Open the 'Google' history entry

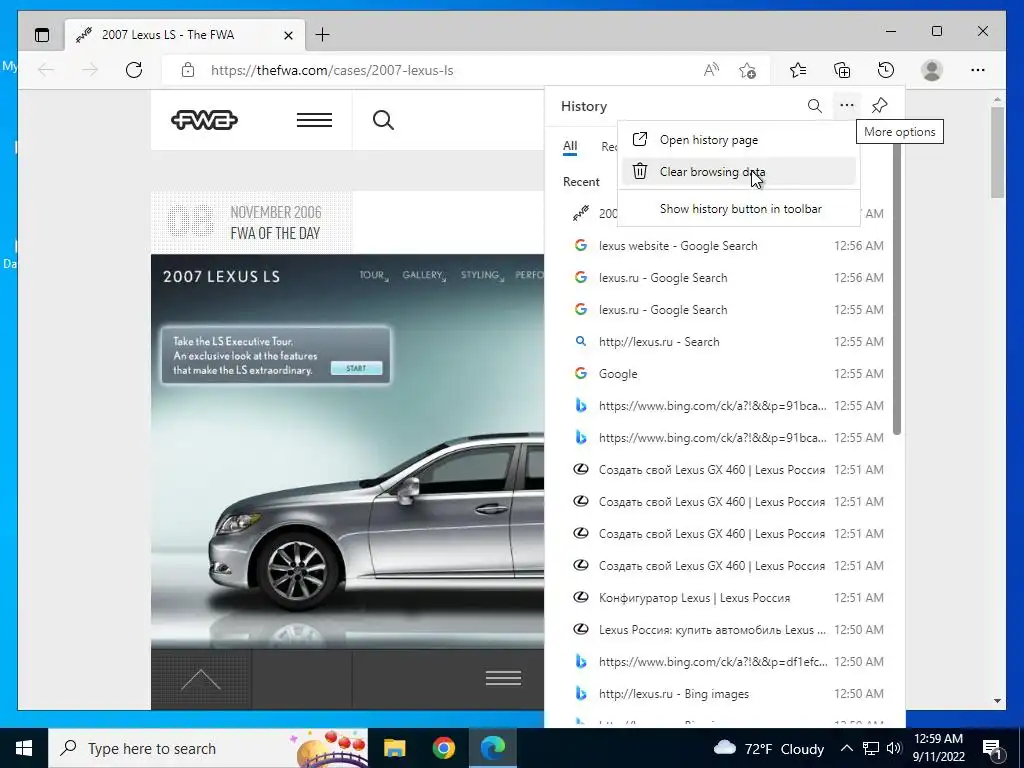pyautogui.click(x=724, y=374)
